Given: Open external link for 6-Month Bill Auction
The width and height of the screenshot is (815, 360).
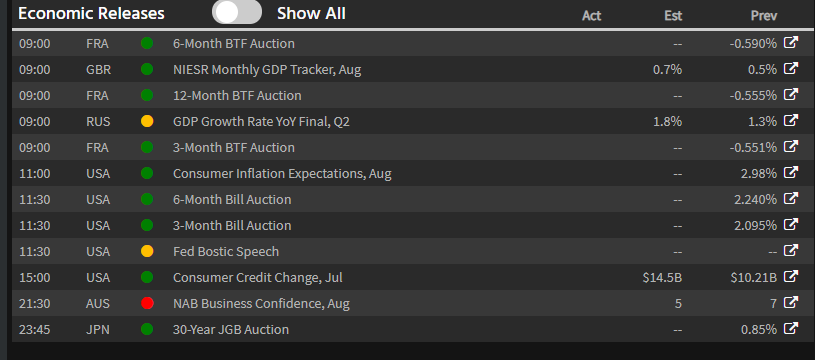Looking at the screenshot, I should pos(791,198).
